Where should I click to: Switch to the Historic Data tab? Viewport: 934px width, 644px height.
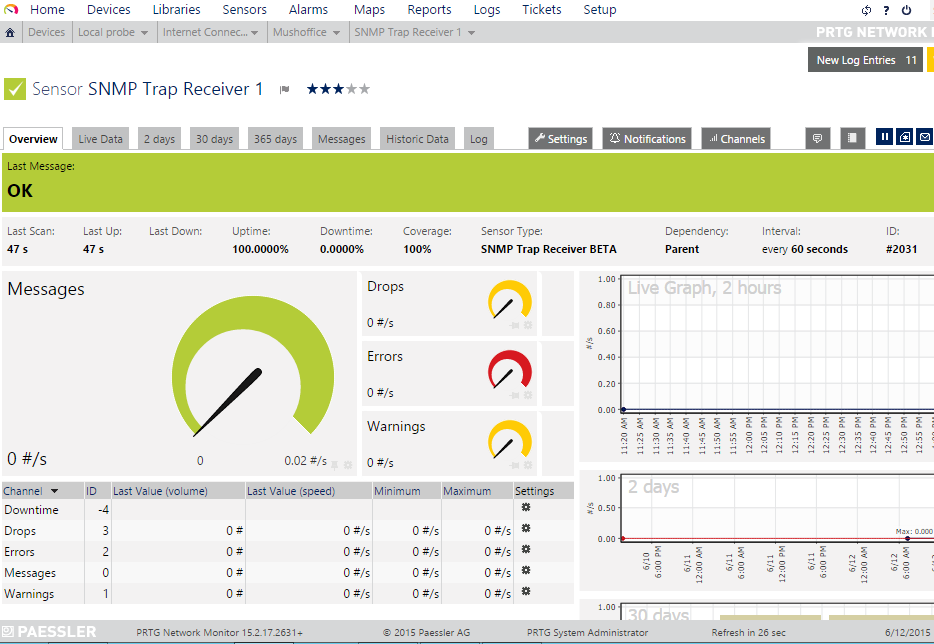[417, 139]
